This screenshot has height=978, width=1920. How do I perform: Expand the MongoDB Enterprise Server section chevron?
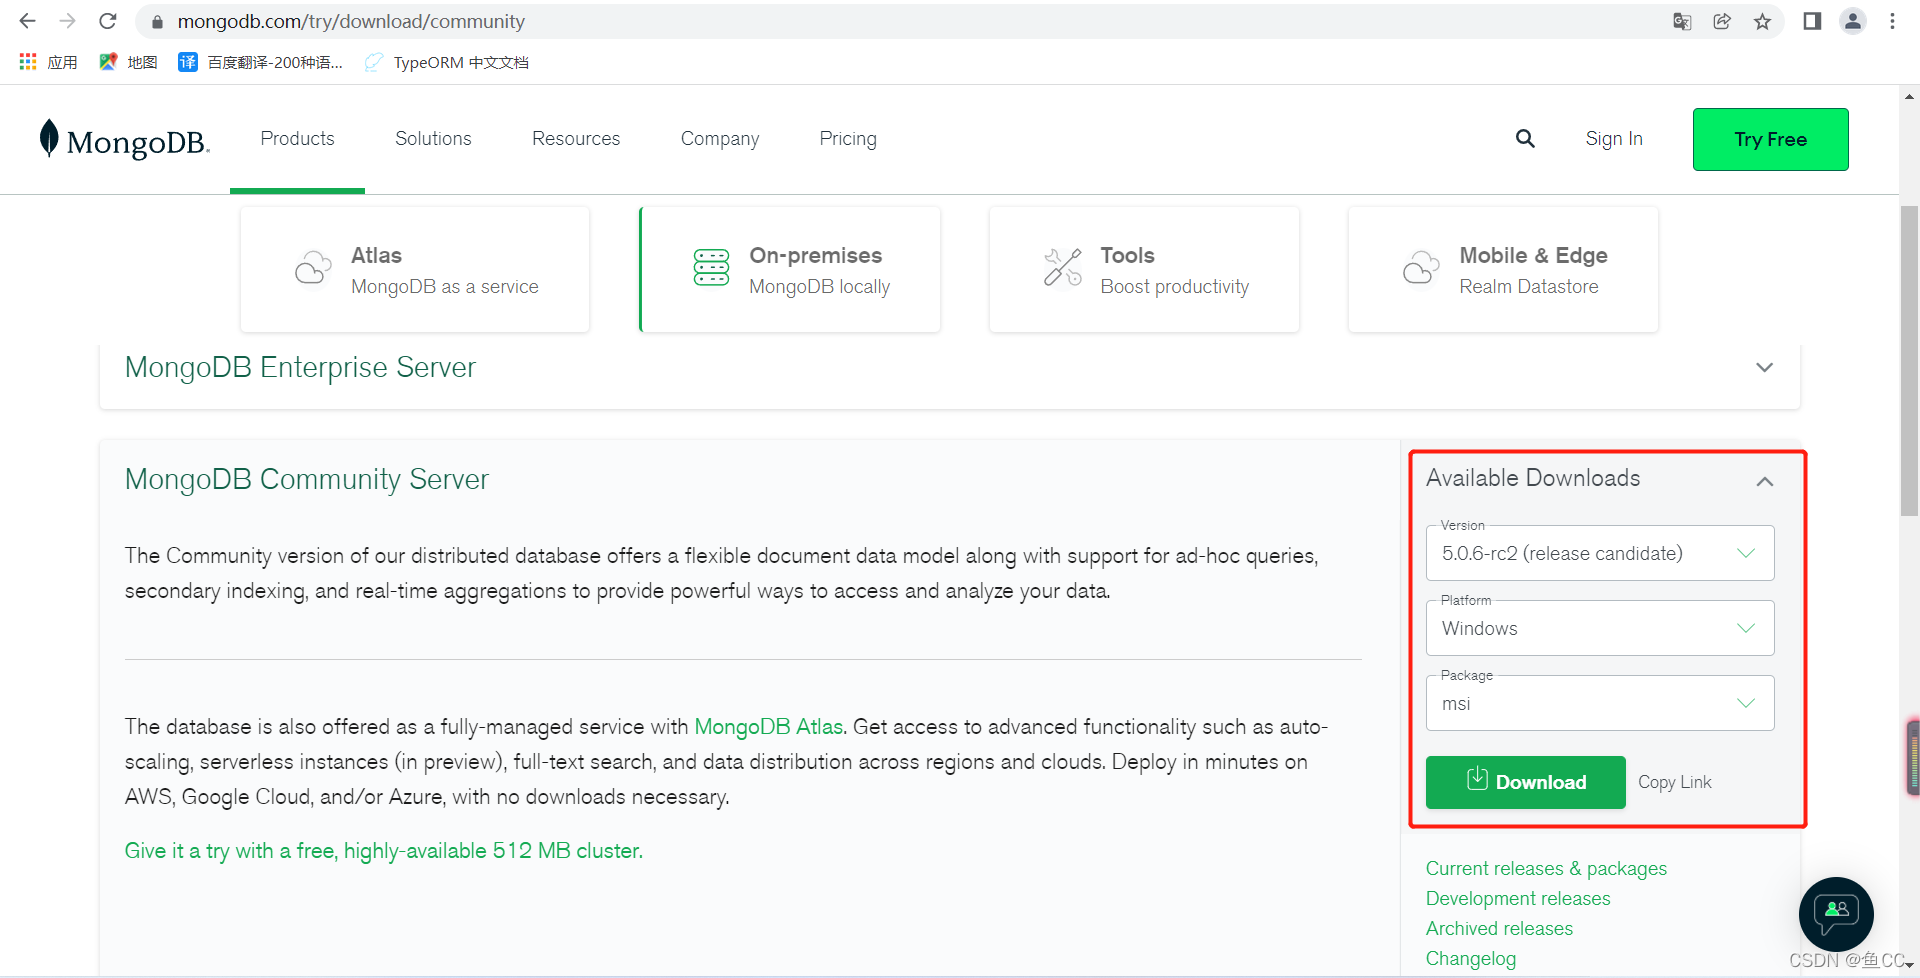tap(1765, 367)
